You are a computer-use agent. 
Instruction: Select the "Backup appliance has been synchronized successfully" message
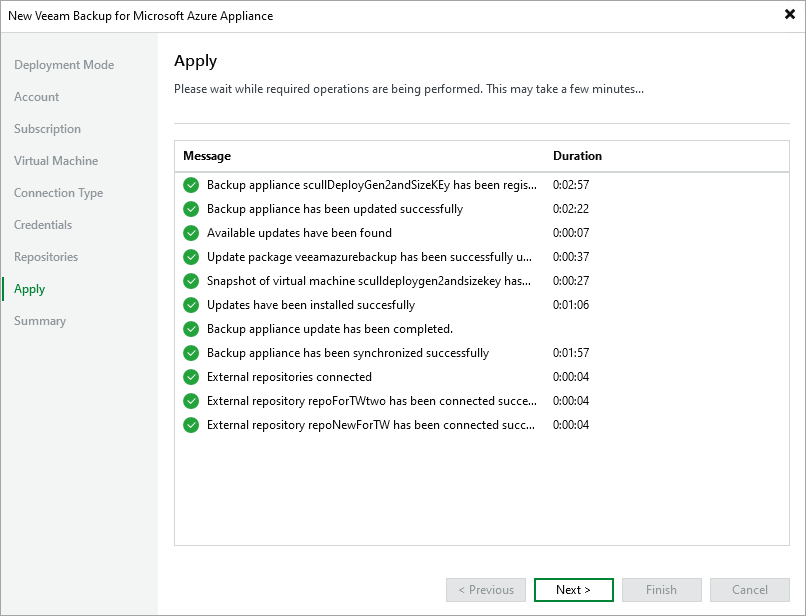point(348,353)
